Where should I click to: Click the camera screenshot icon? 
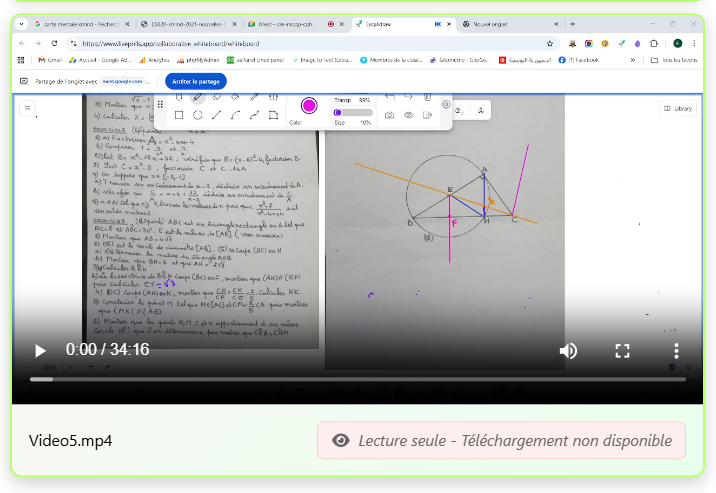click(x=389, y=115)
